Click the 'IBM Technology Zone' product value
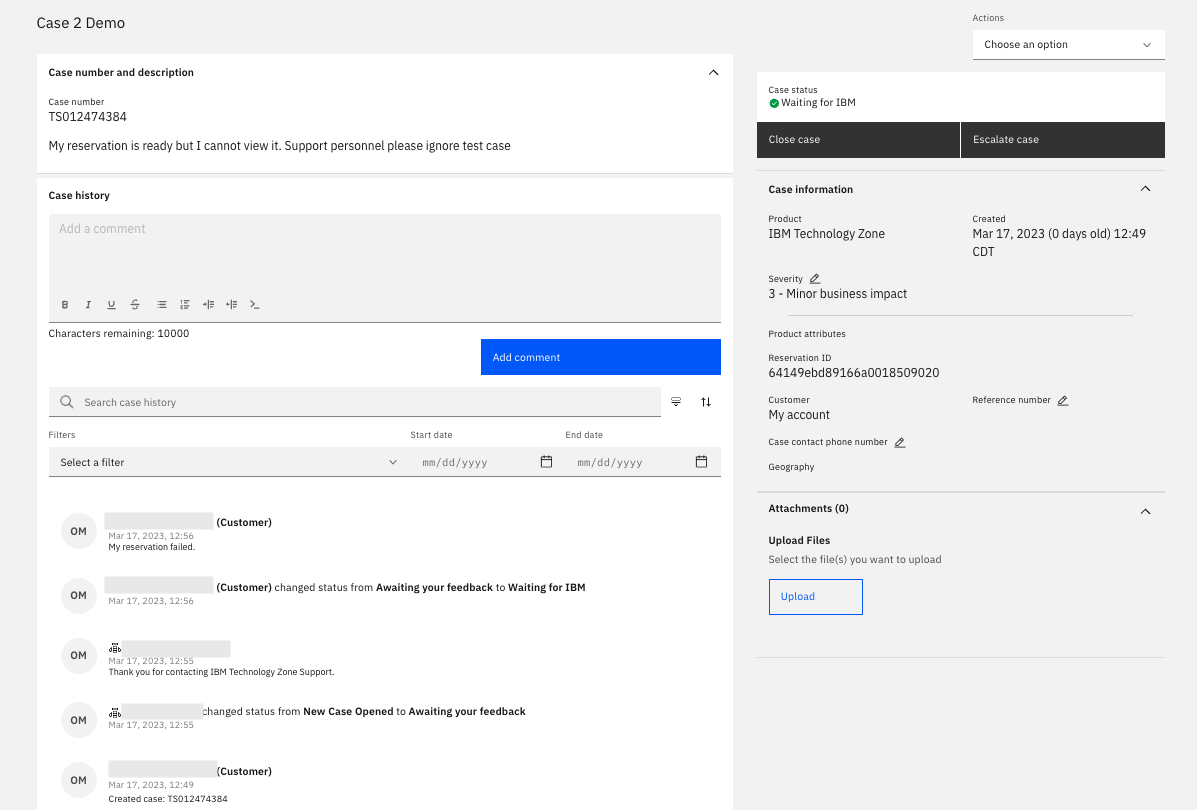 click(827, 234)
